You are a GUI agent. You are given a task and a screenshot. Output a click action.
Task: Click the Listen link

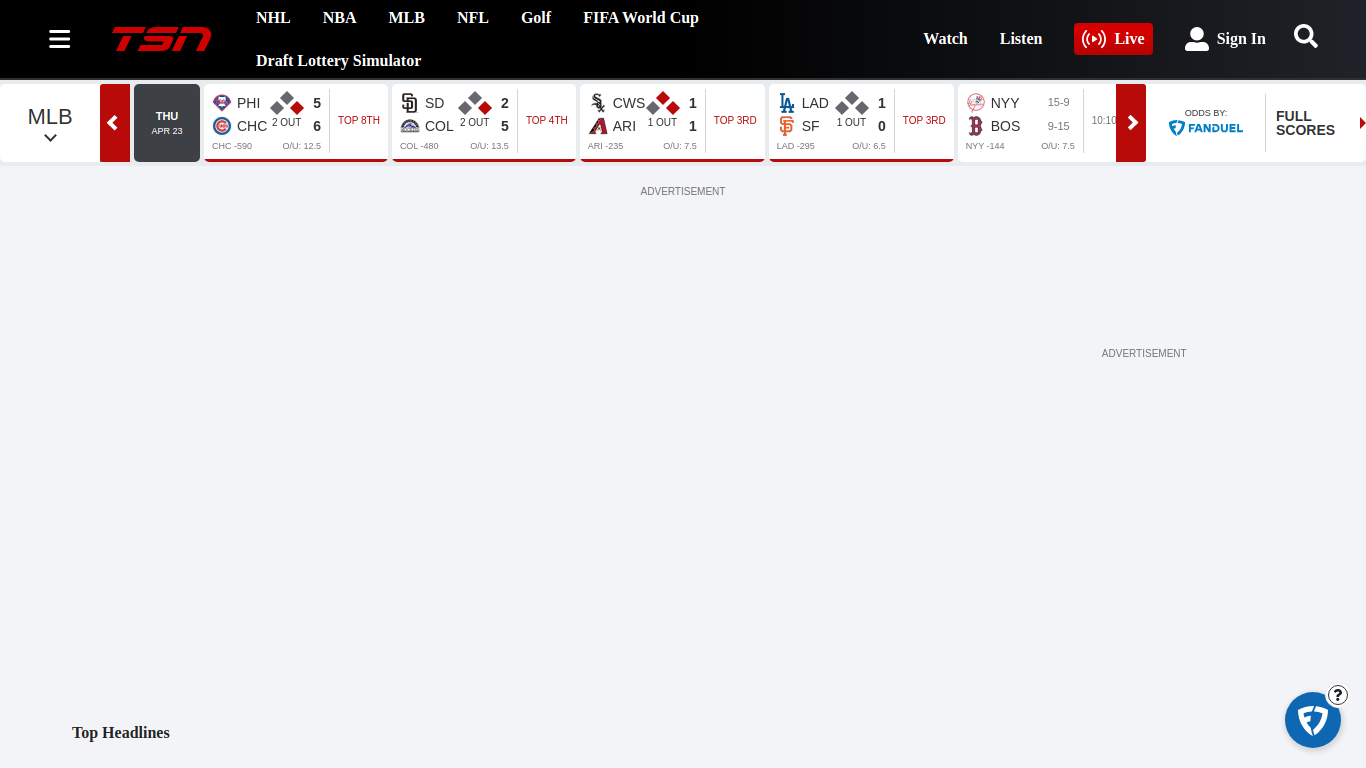(x=1021, y=39)
